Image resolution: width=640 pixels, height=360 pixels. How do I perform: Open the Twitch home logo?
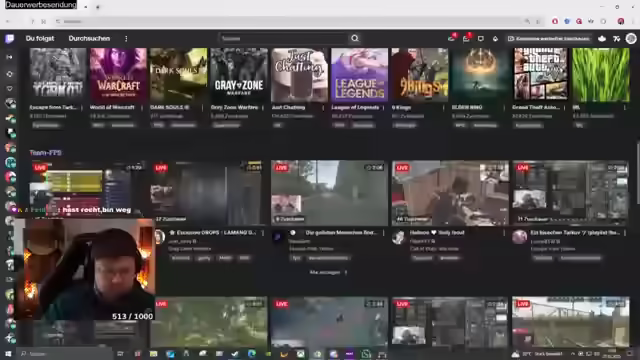[x=9, y=38]
